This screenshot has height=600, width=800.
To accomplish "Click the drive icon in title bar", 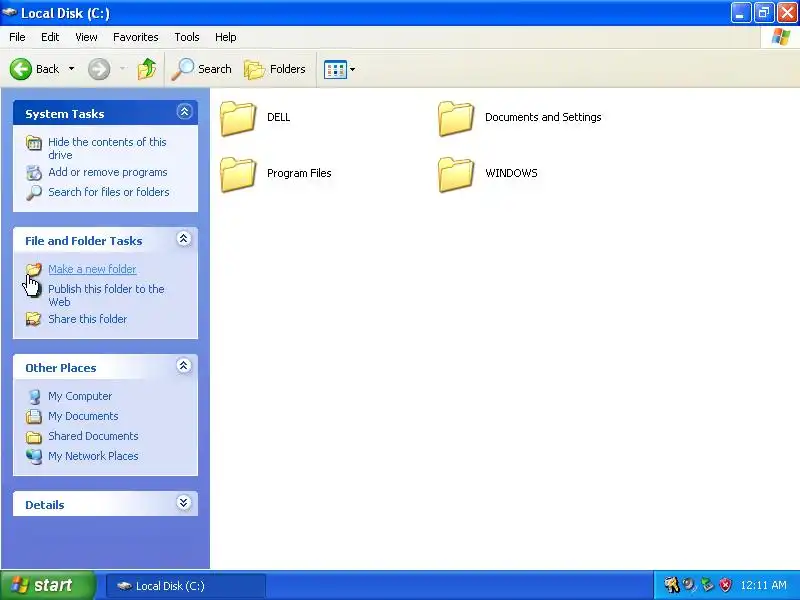I will point(9,12).
